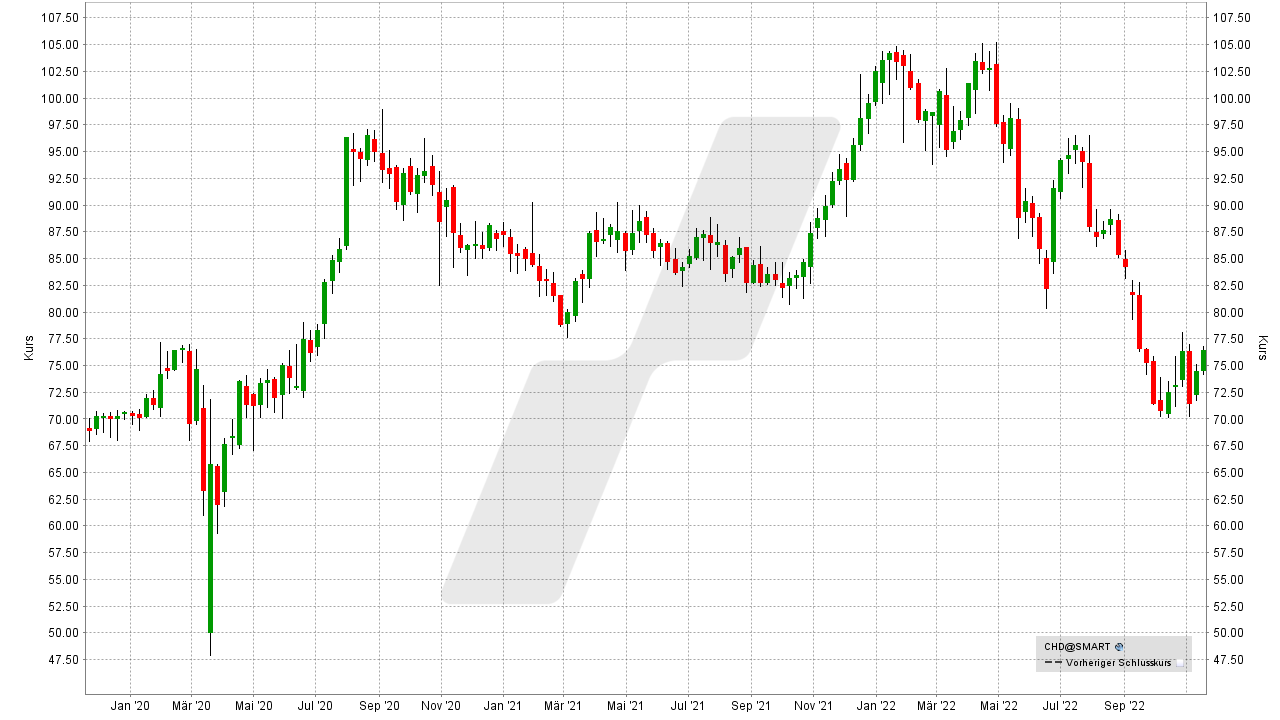Viewport: 1280px width, 720px height.
Task: Select the tall green March 2020 crash candle
Action: pos(211,548)
